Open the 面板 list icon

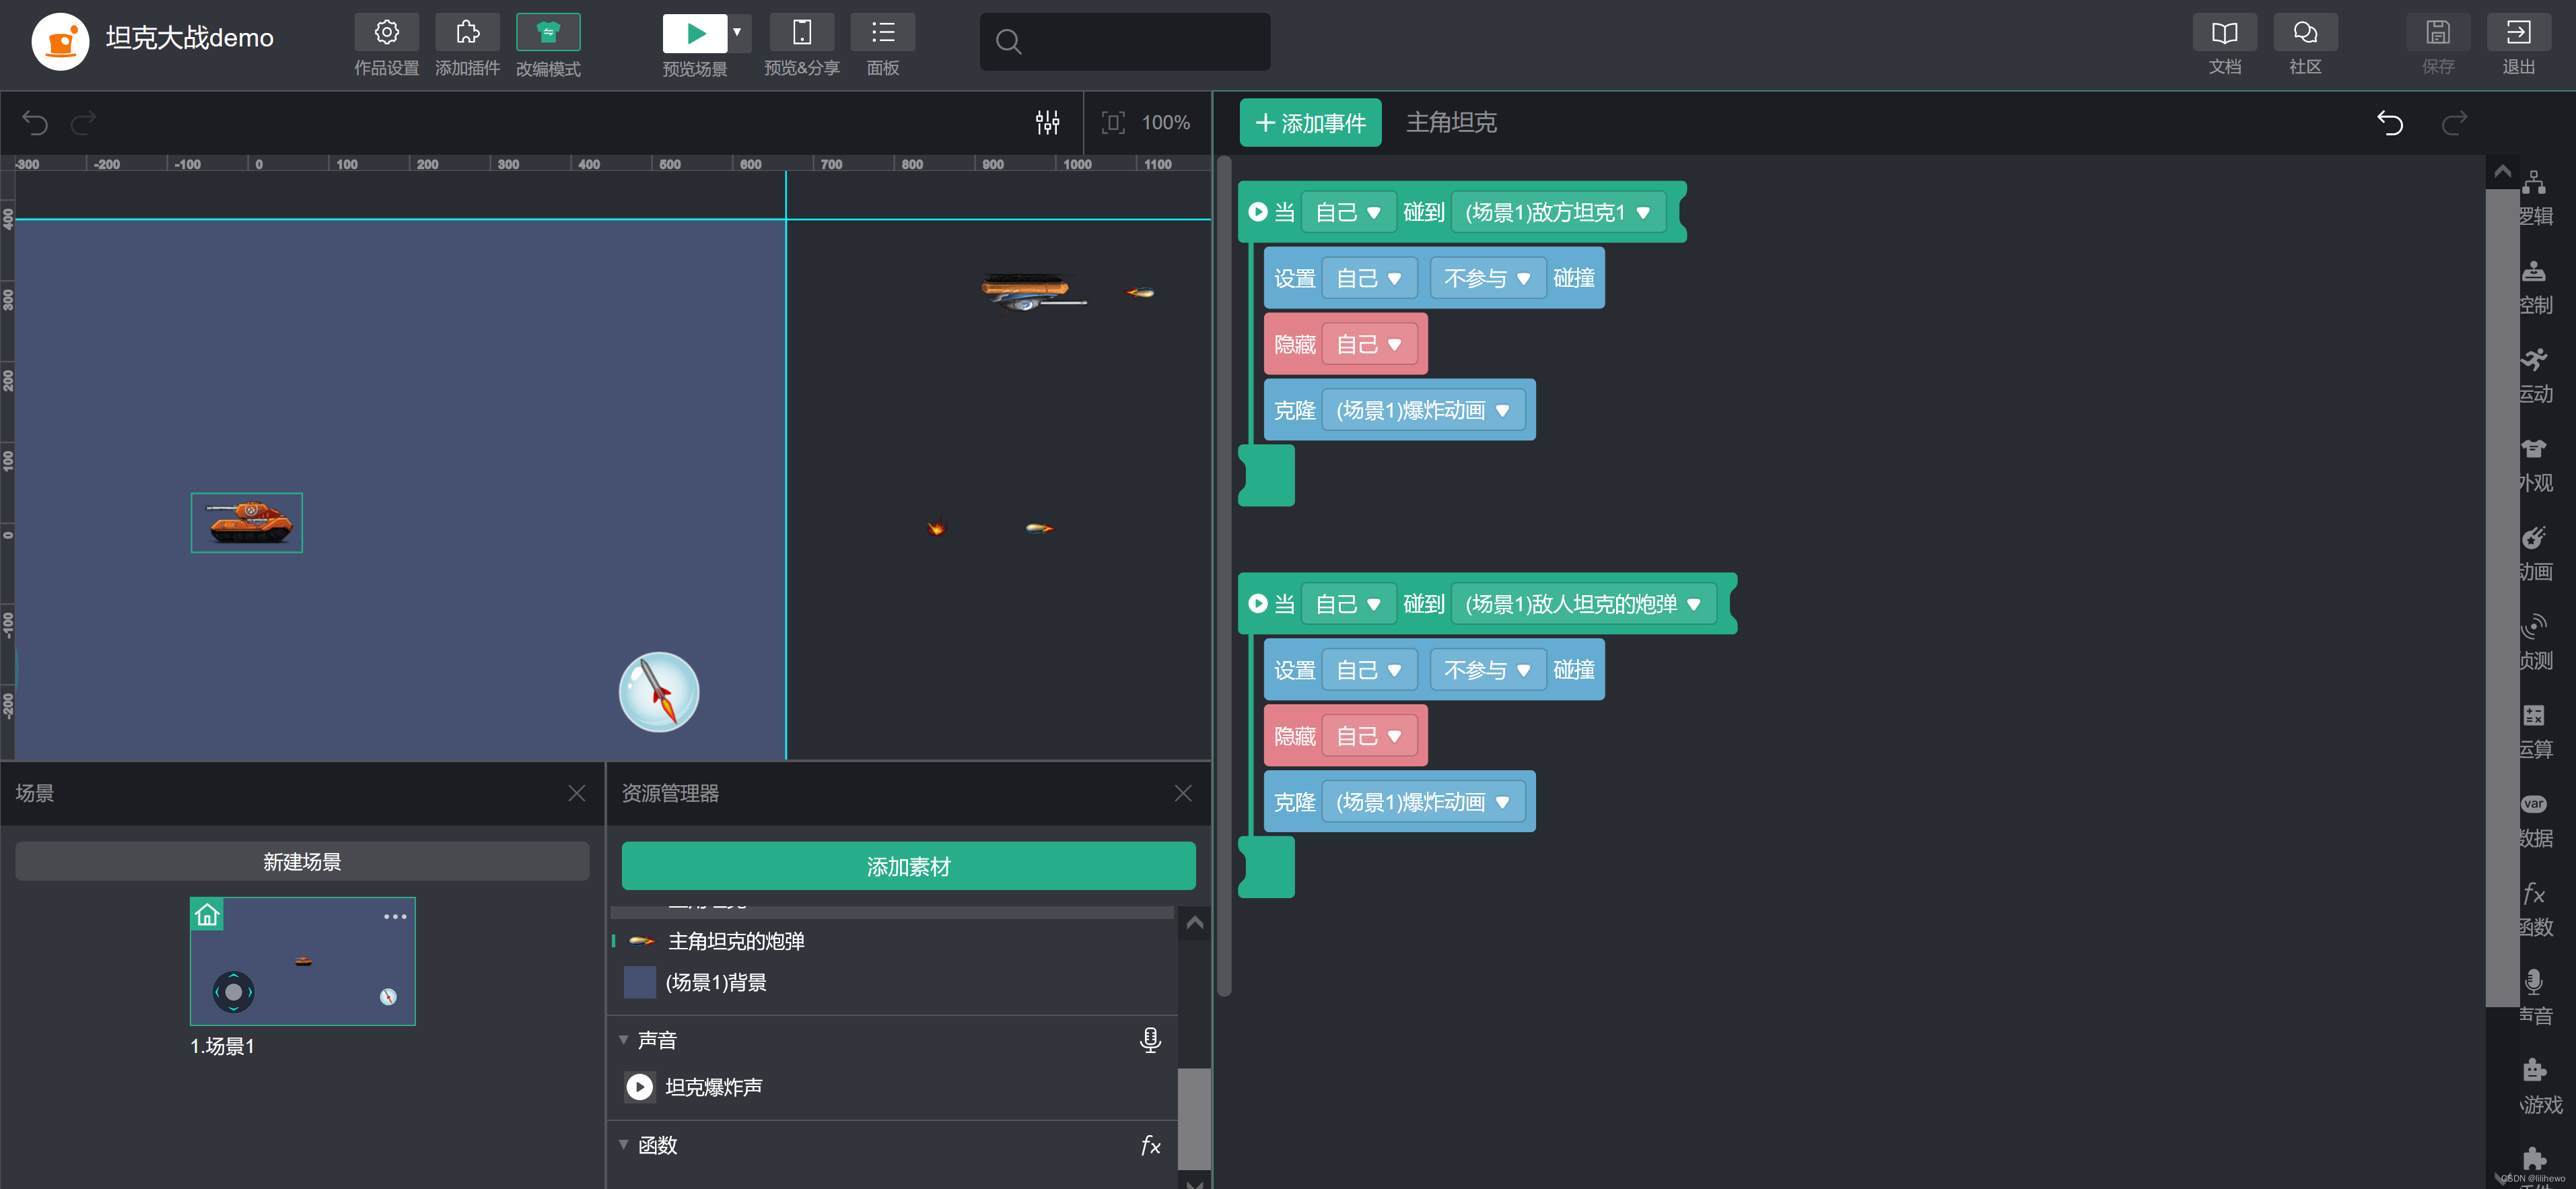882,33
